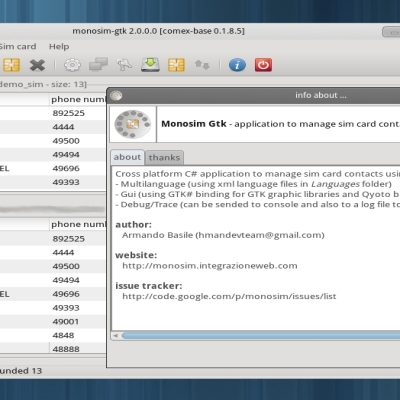Screen dimensions: 400x400
Task: Click the Monosim rotary dial logo
Action: [133, 124]
